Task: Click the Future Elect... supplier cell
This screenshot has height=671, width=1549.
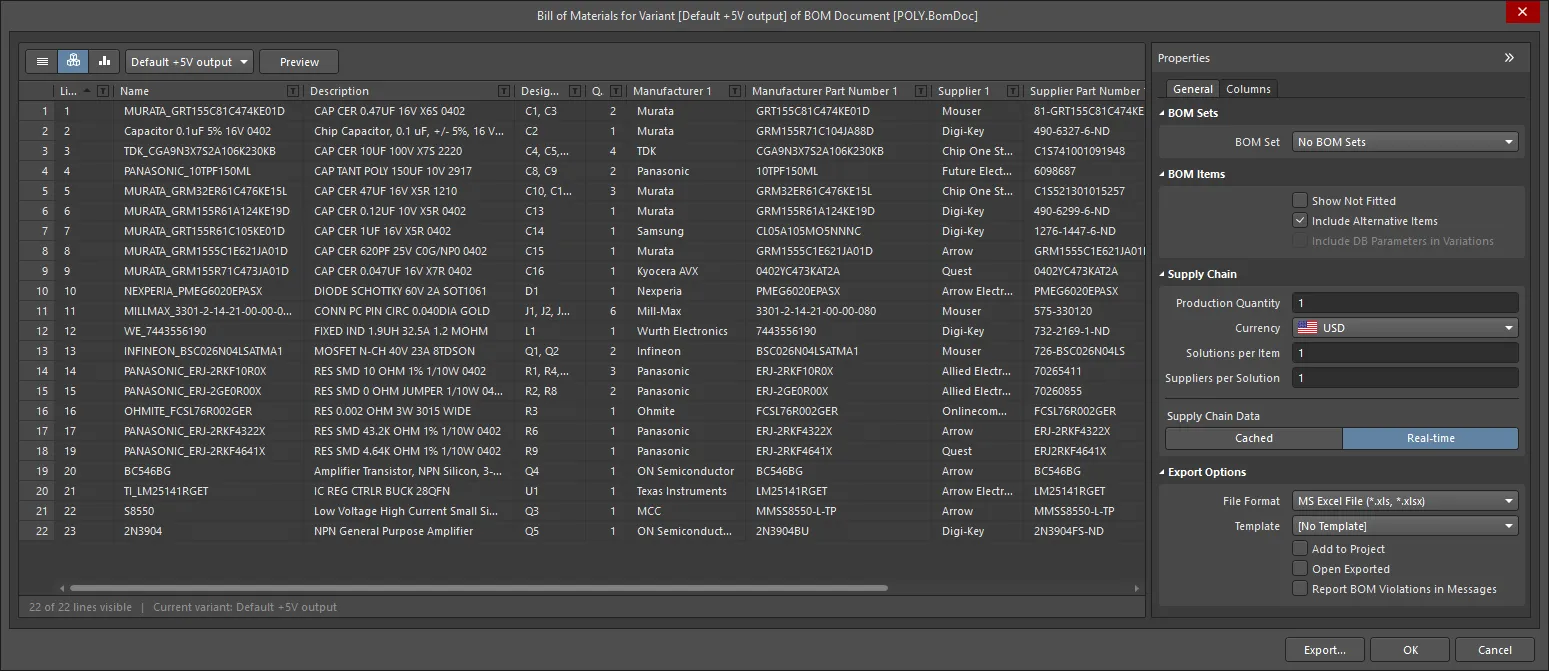Action: 975,171
